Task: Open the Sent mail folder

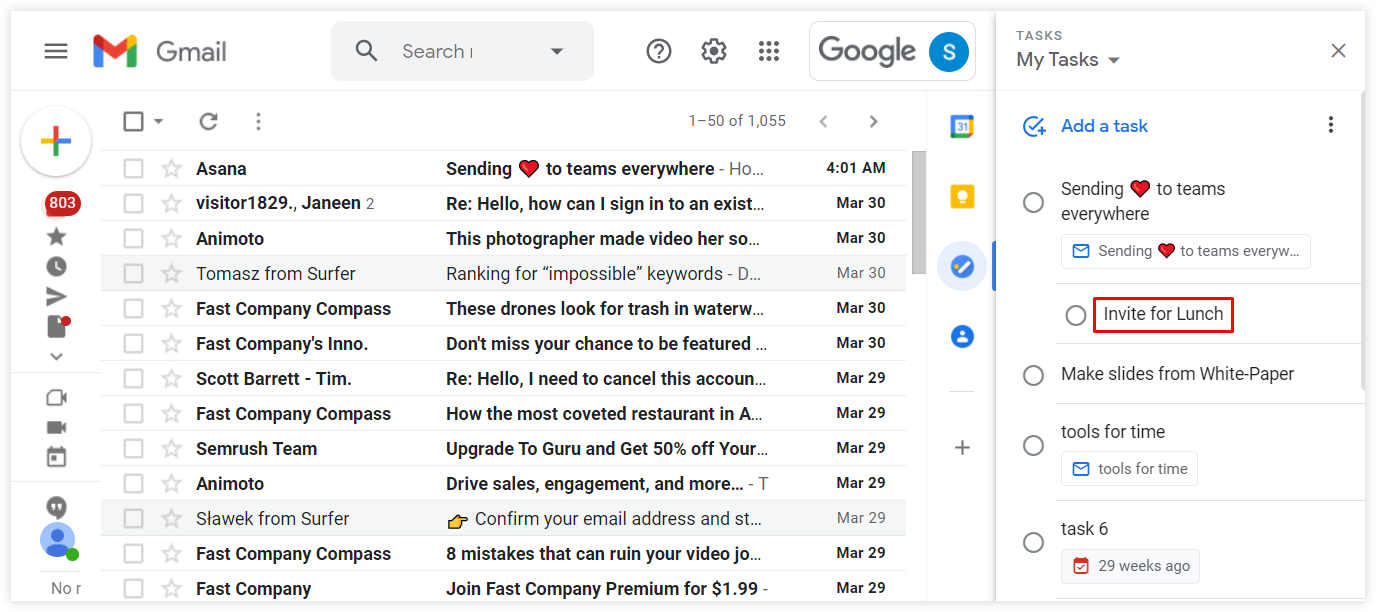Action: 56,296
